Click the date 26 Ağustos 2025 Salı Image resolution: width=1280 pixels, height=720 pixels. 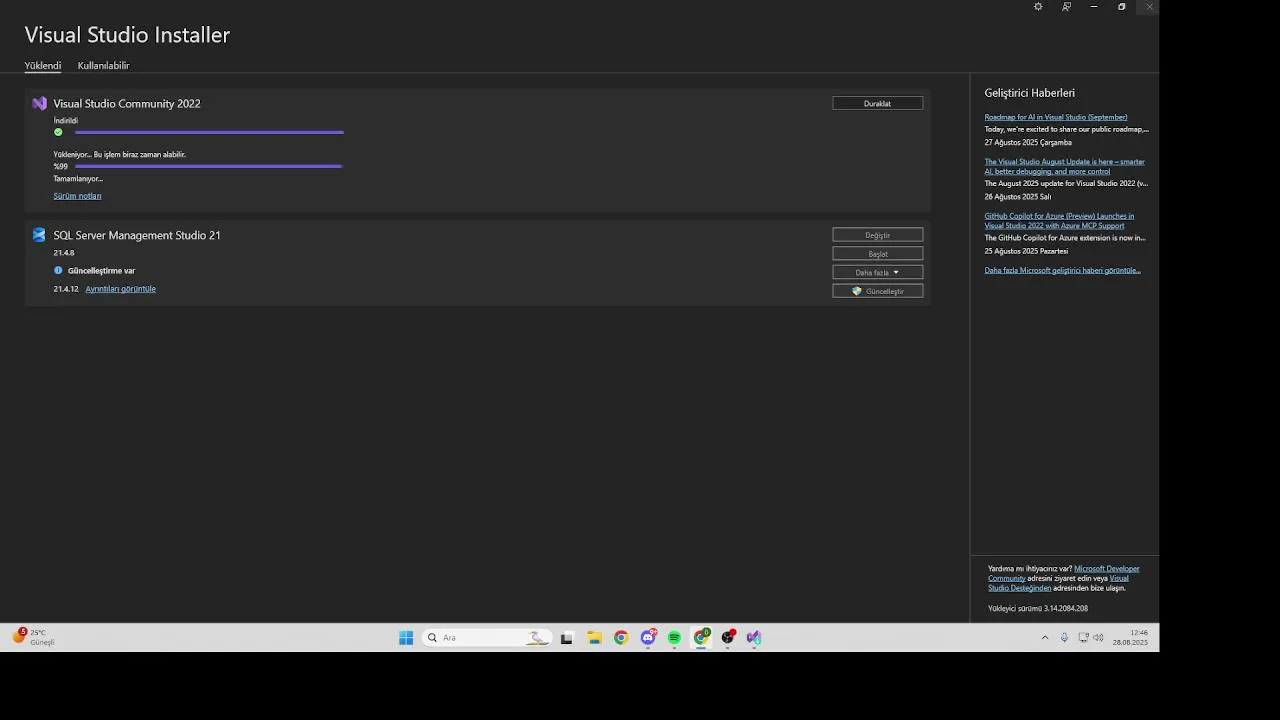tap(1018, 197)
